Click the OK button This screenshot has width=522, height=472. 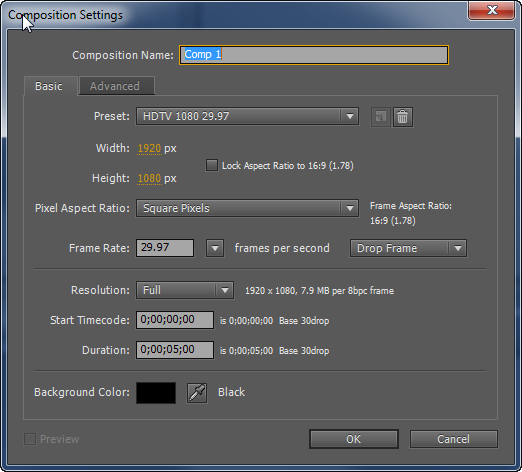(354, 439)
